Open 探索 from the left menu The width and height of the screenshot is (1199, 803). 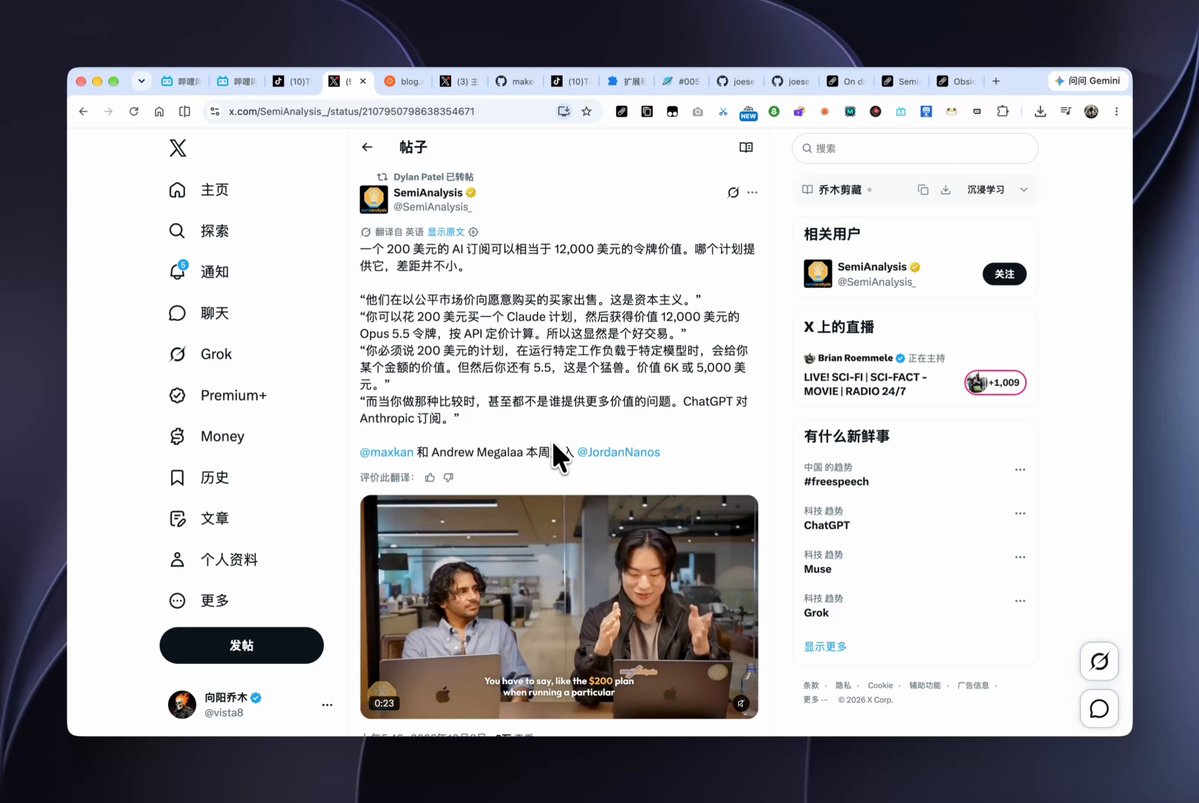199,231
